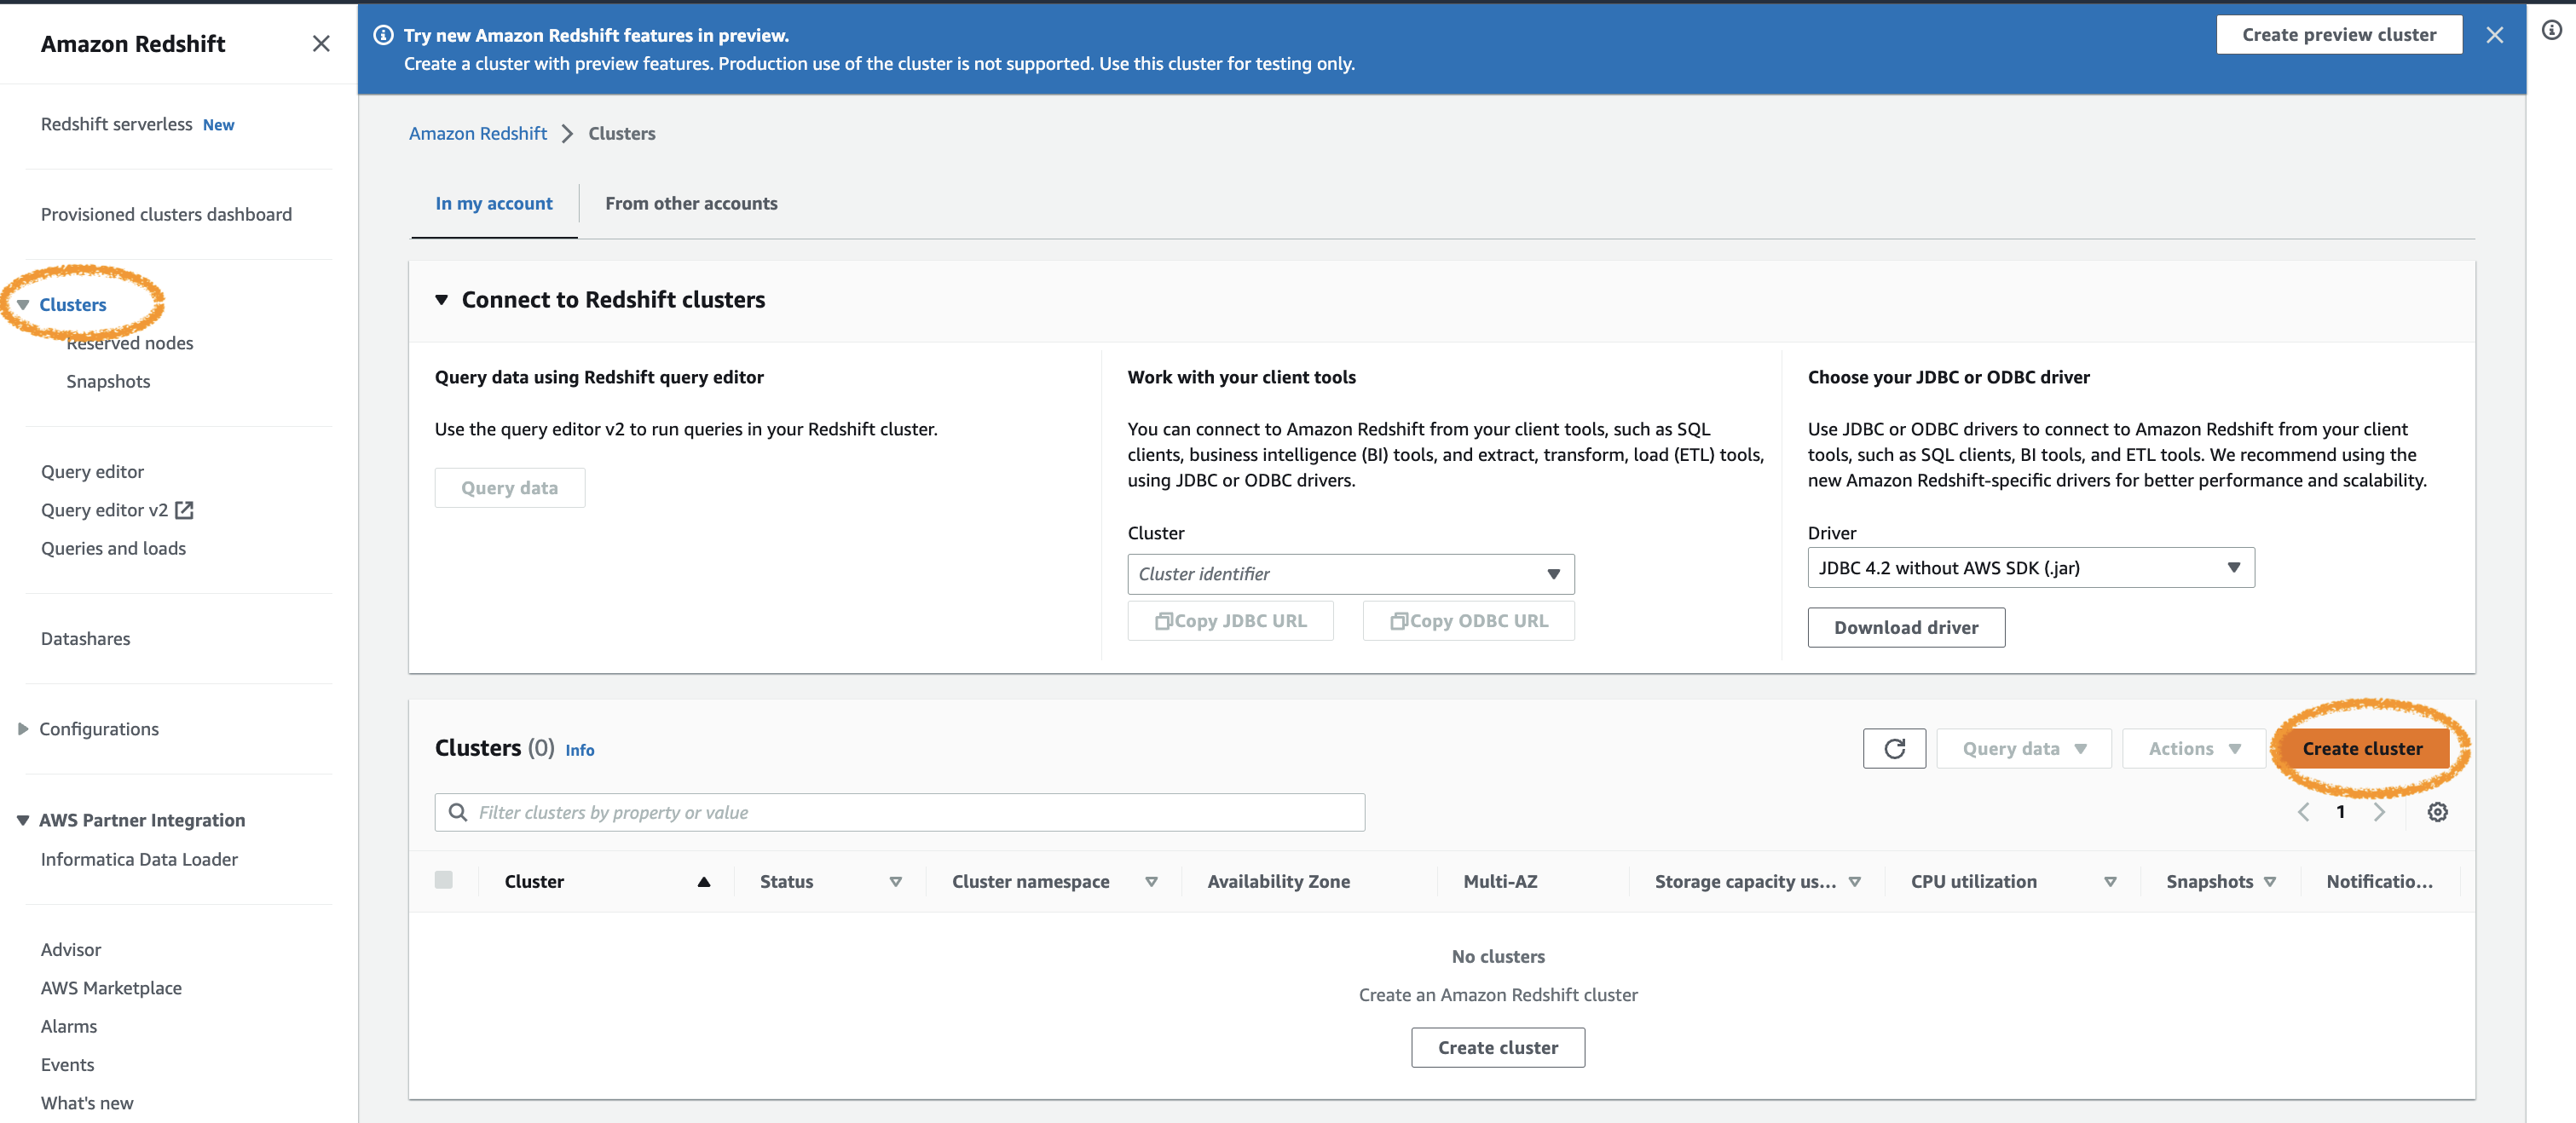The height and width of the screenshot is (1123, 2576).
Task: Open table preferences gear icon
Action: 2437,812
